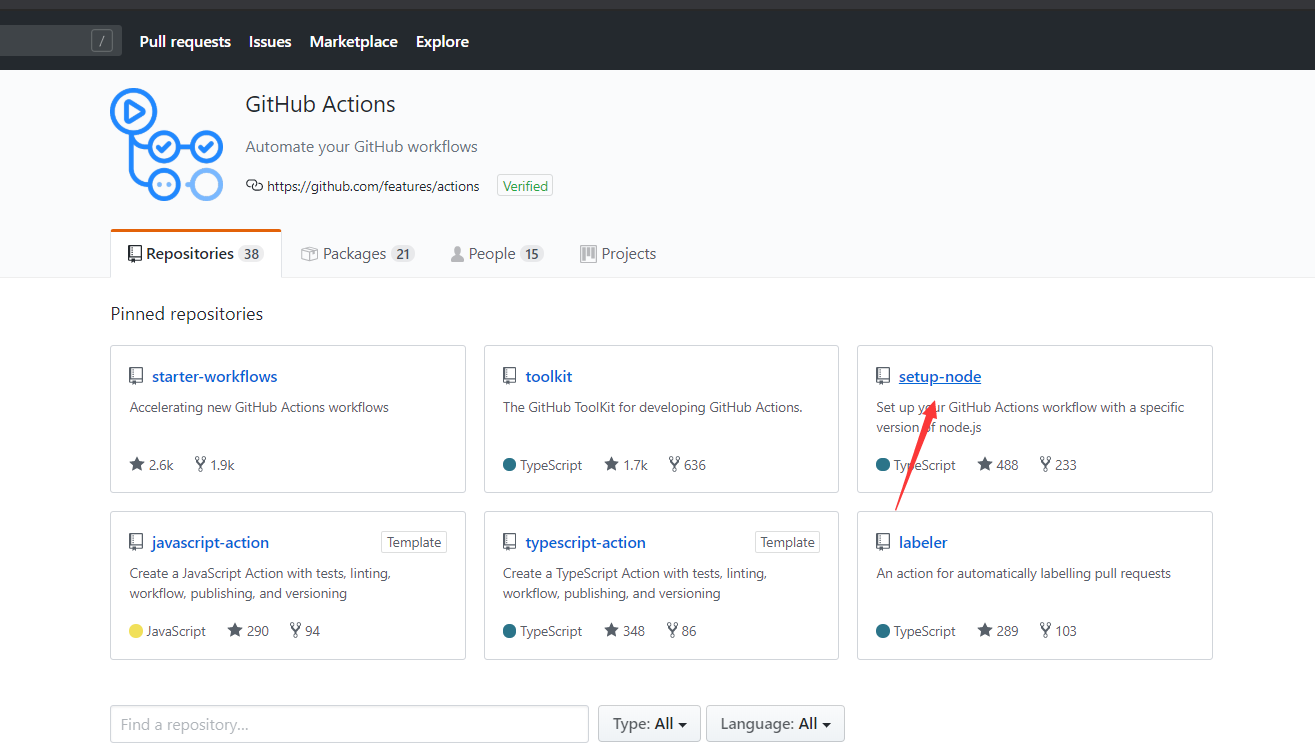Click the 2.6k star count on starter-workflows

click(161, 465)
